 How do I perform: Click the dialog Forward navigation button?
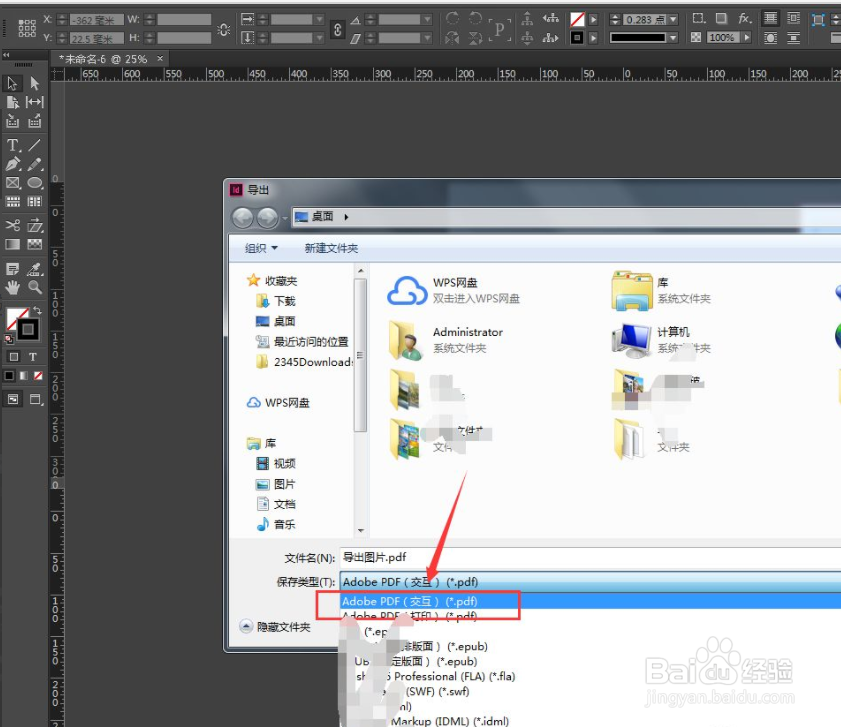[x=267, y=217]
